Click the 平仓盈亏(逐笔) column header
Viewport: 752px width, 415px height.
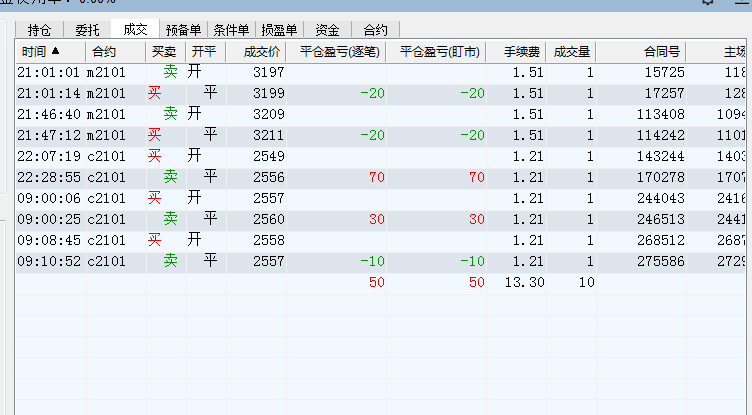(336, 52)
